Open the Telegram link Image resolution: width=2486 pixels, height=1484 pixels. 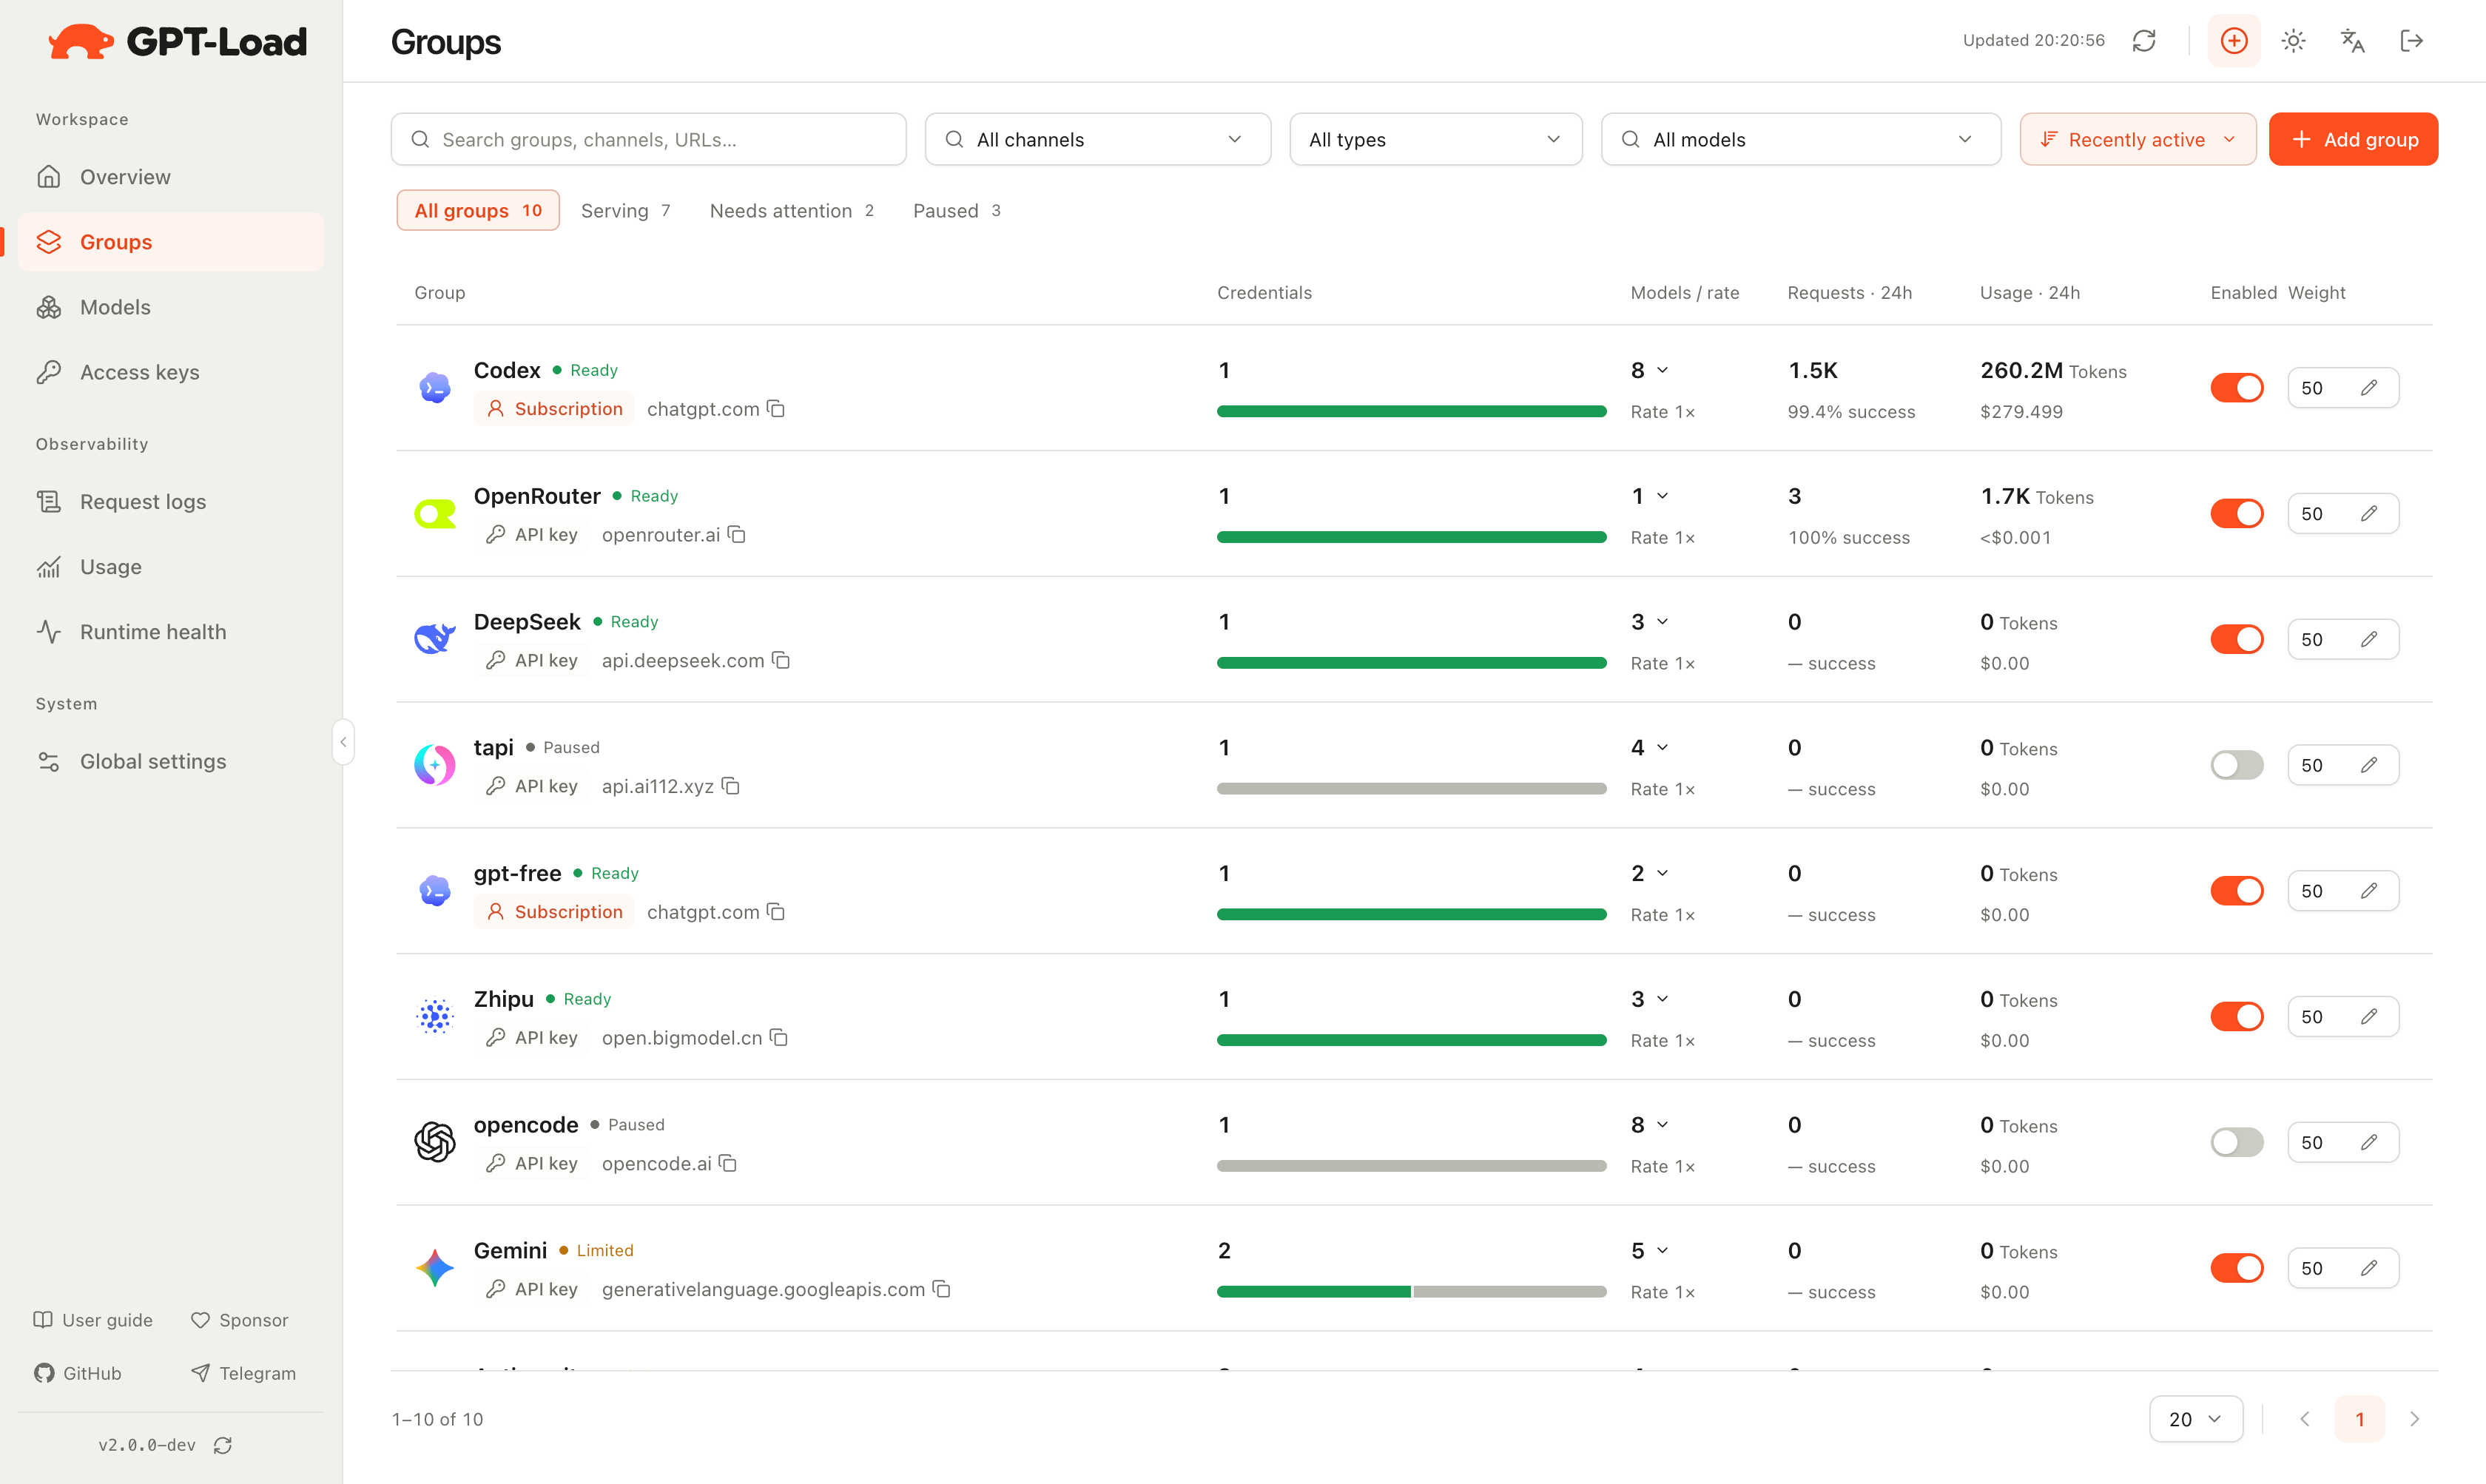point(243,1374)
